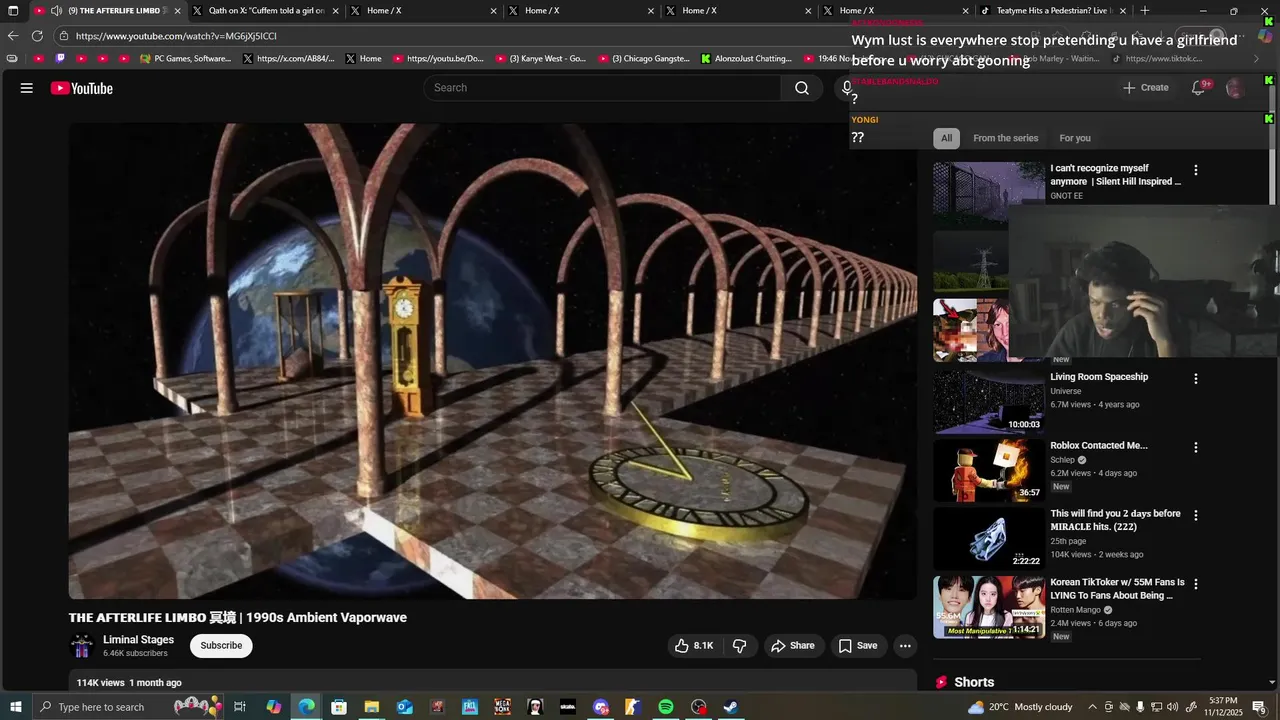Open File Explorer from the taskbar
The height and width of the screenshot is (720, 1280).
tap(371, 707)
